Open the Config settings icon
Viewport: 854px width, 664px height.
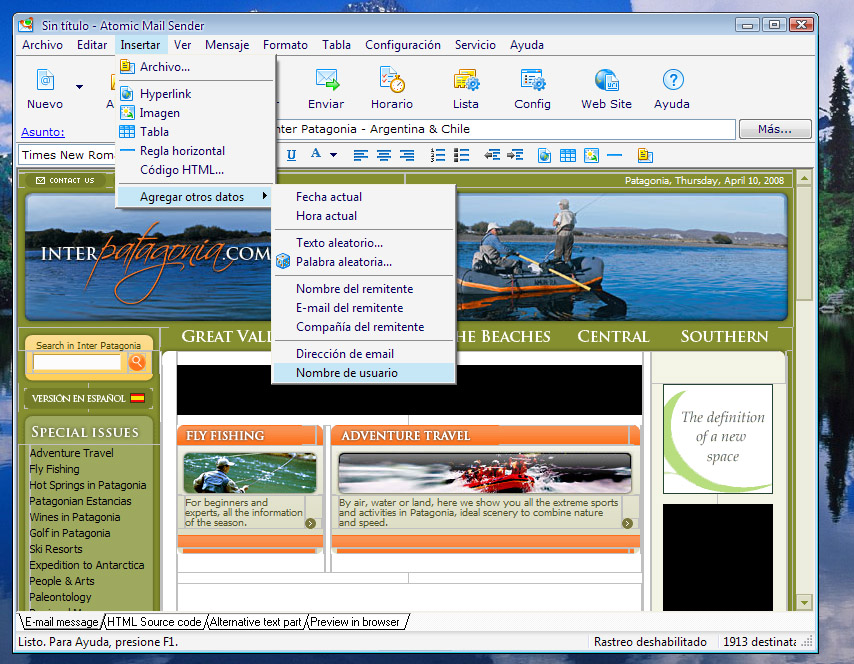click(x=533, y=80)
